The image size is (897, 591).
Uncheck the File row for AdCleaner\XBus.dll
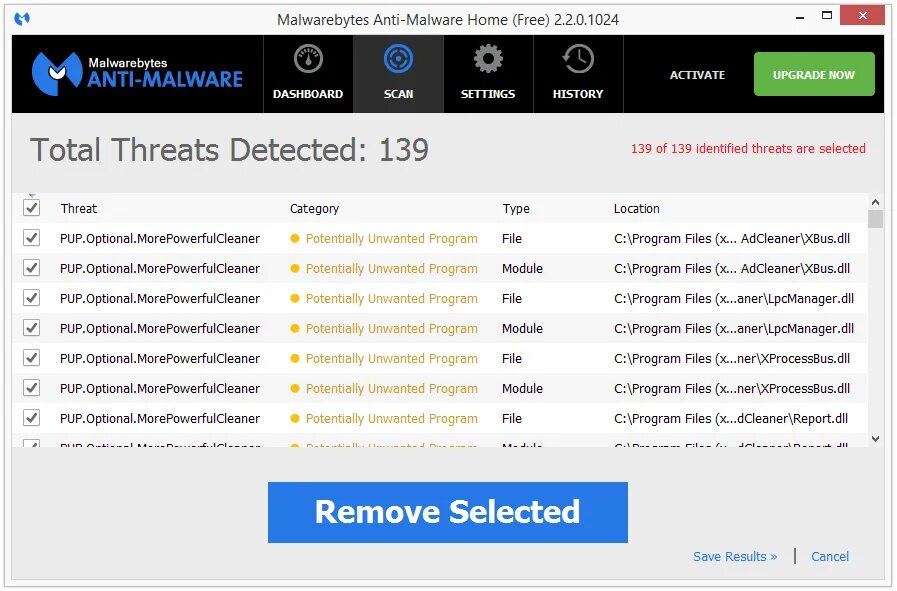click(x=31, y=238)
